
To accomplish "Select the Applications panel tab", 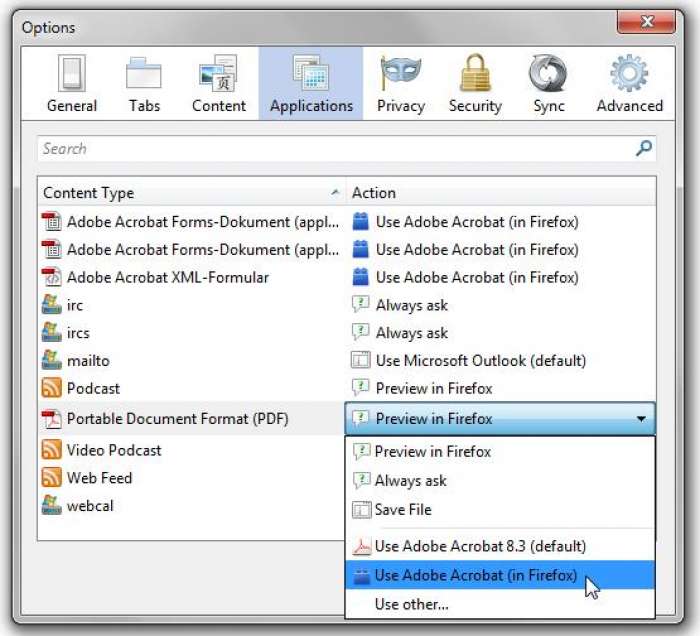I will [x=311, y=84].
